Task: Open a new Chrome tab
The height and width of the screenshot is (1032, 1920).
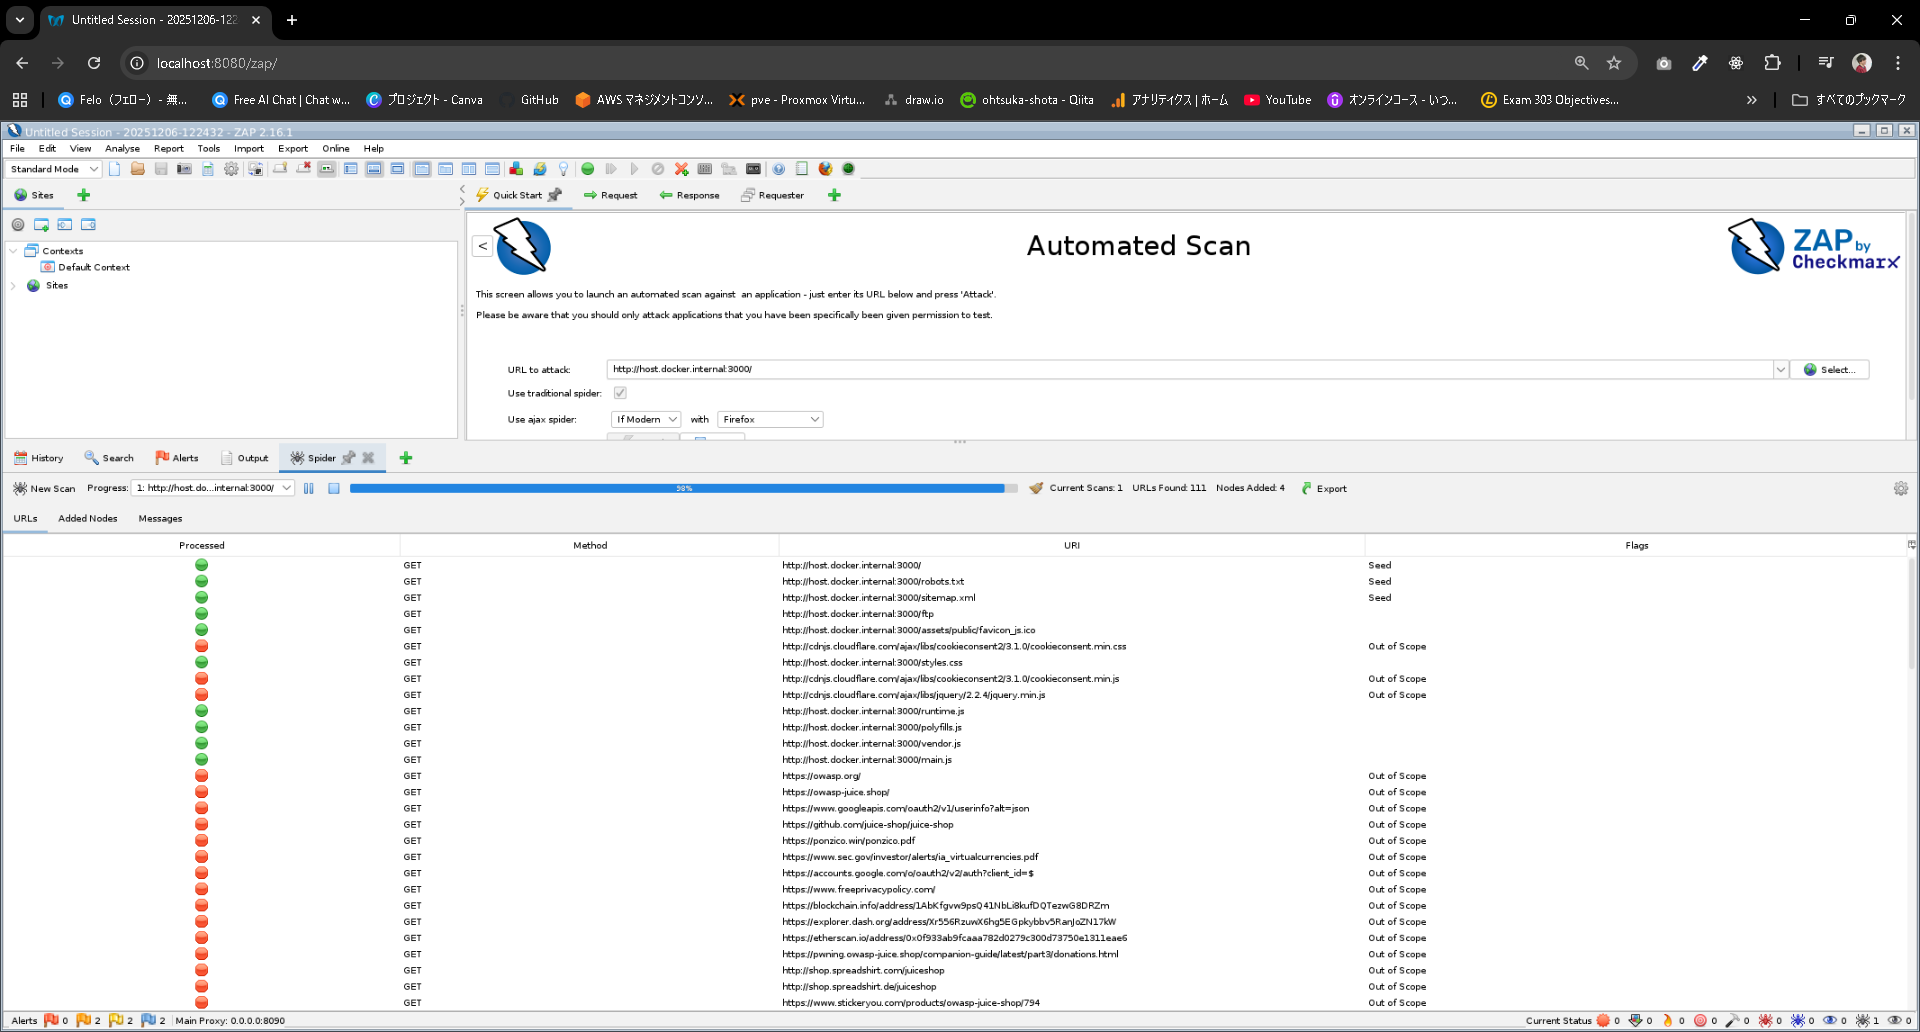Action: [292, 20]
